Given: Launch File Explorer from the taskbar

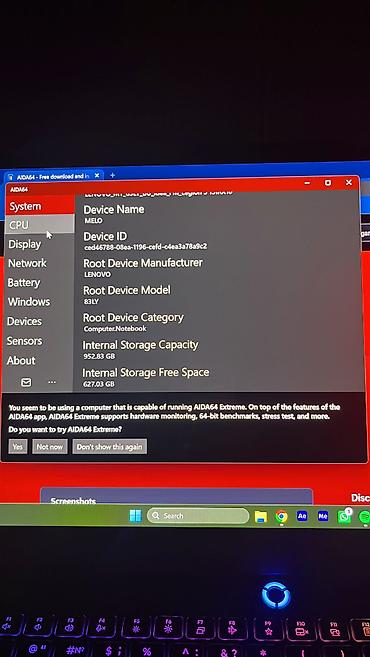Looking at the screenshot, I should (261, 516).
